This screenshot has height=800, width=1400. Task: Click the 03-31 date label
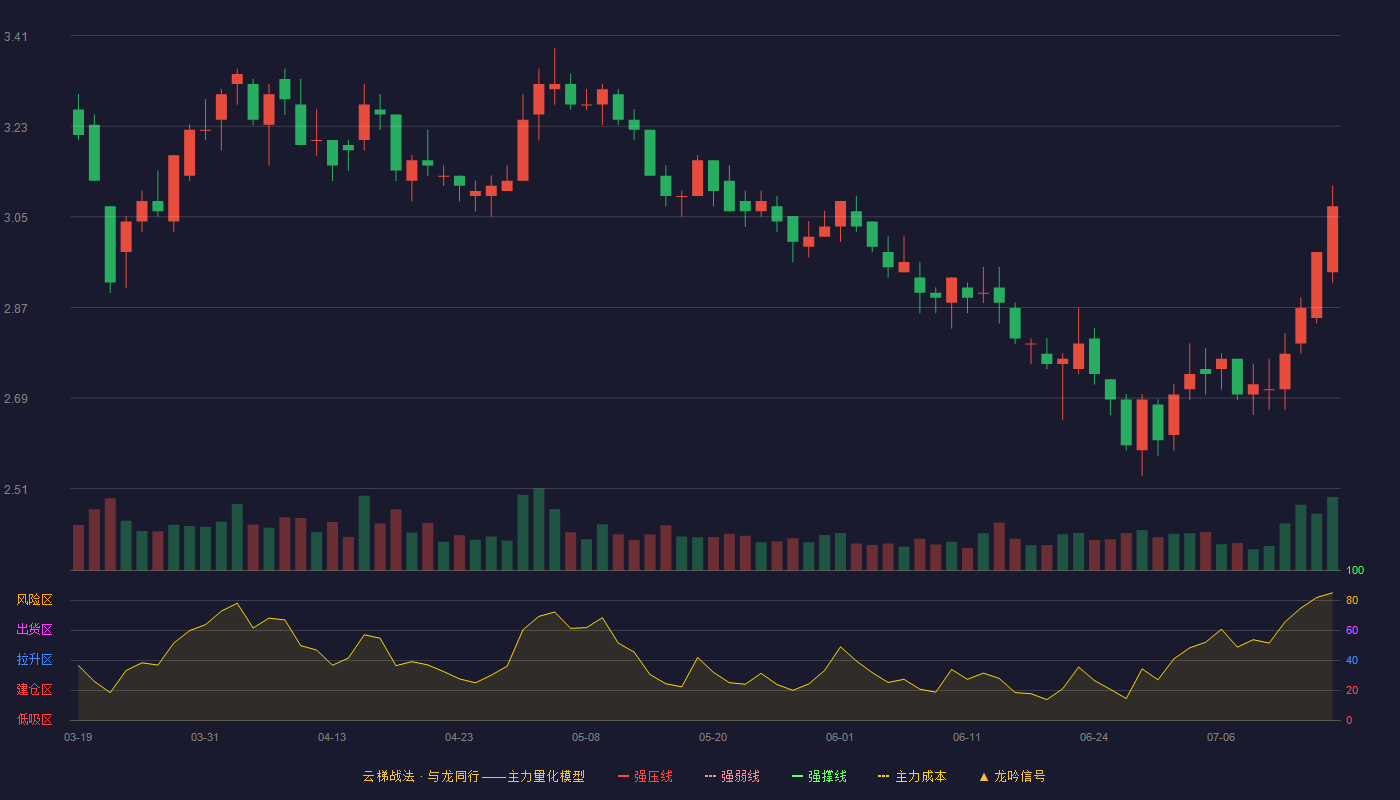205,737
